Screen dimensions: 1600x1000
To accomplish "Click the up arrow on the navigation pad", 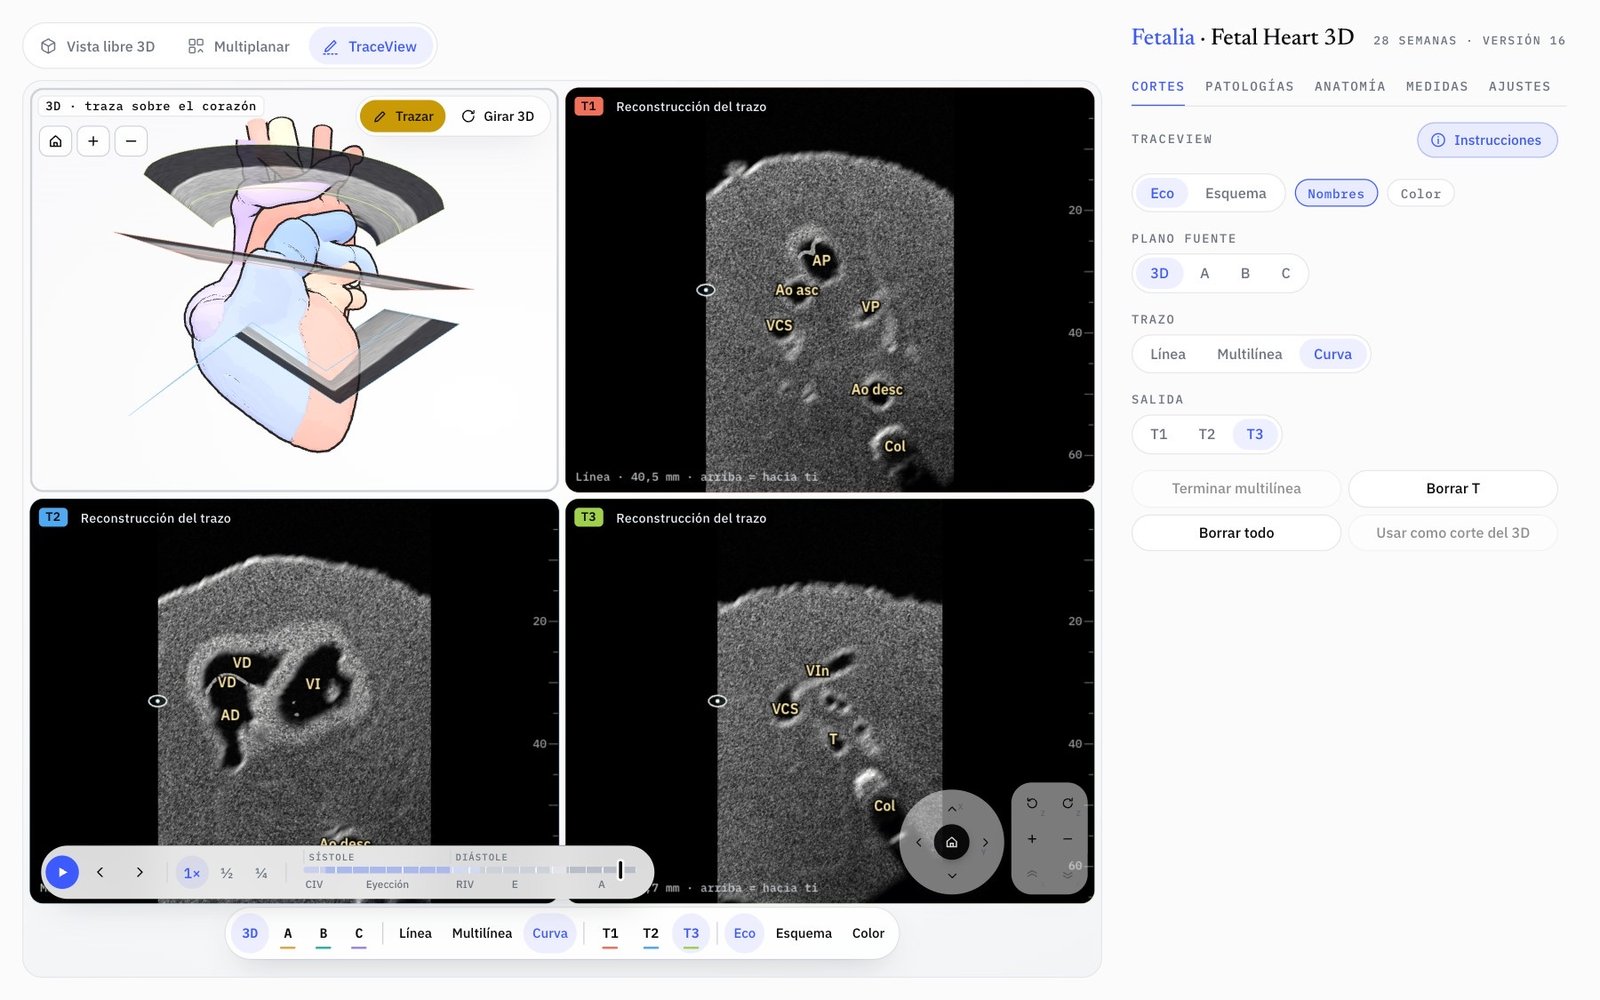I will point(952,809).
